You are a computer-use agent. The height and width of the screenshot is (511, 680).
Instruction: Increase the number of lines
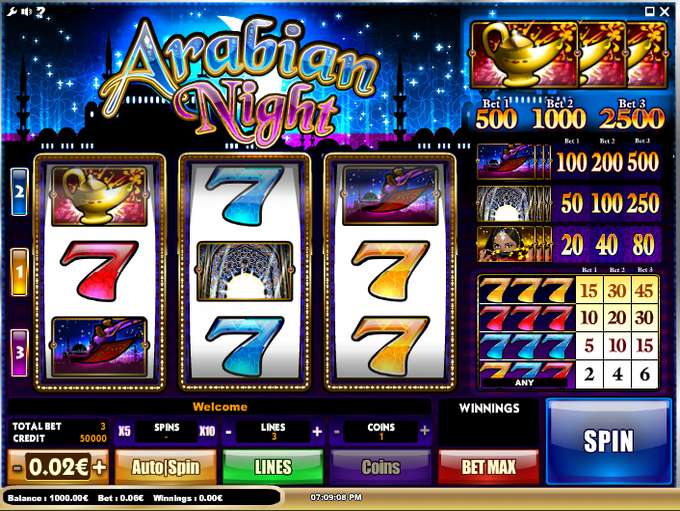(317, 431)
